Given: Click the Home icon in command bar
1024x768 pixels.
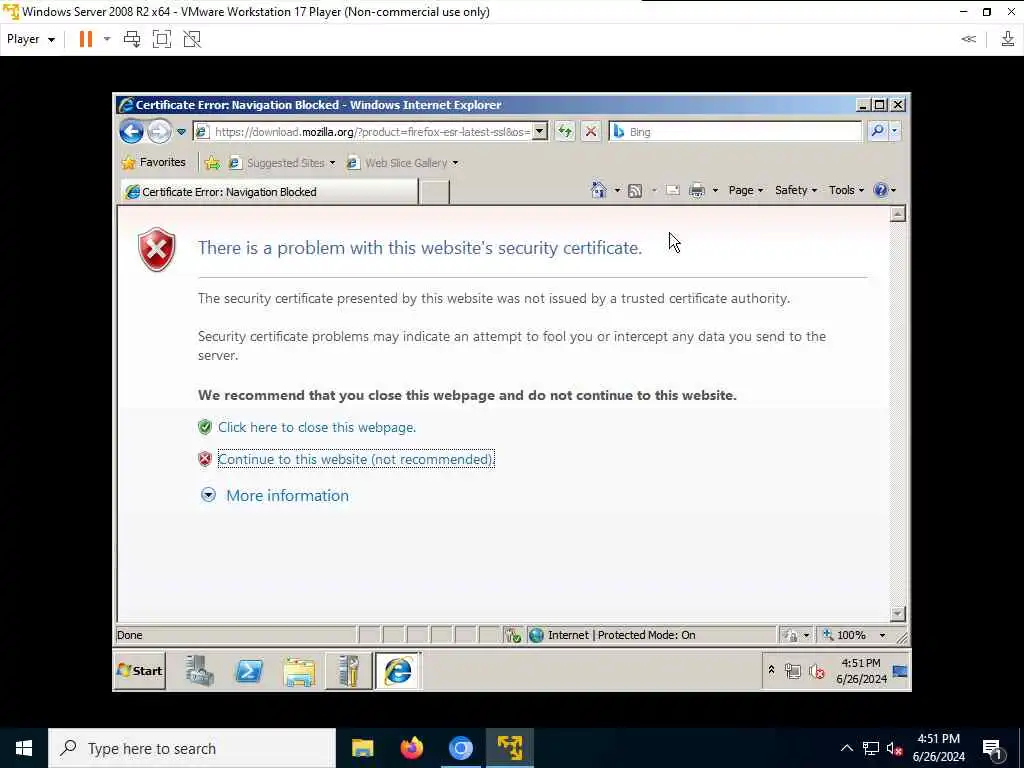Looking at the screenshot, I should [598, 190].
